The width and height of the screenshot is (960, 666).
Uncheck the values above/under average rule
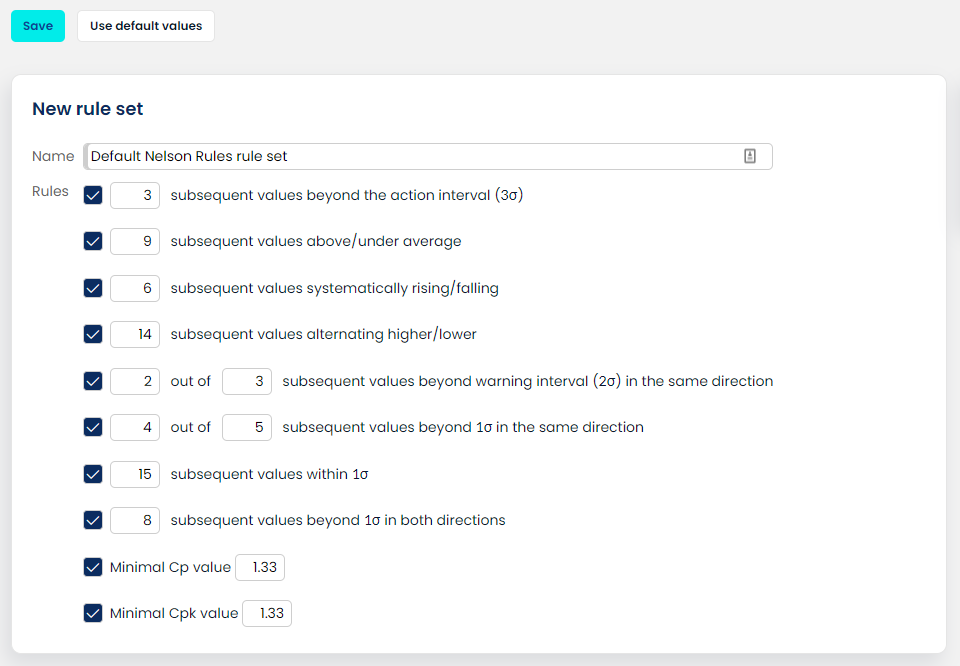[93, 241]
